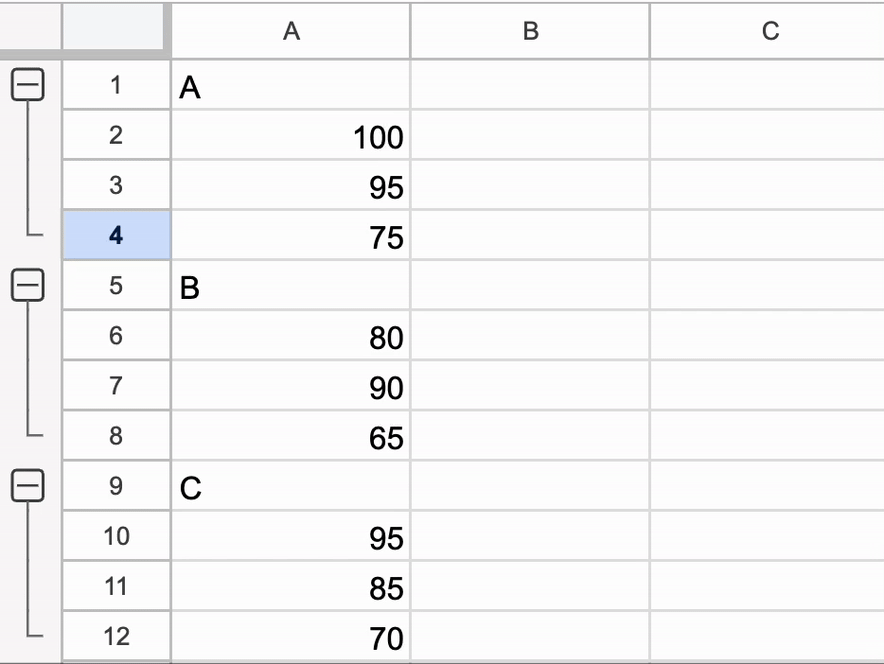This screenshot has height=664, width=884.
Task: Collapse the row group containing B values
Action: pos(28,285)
